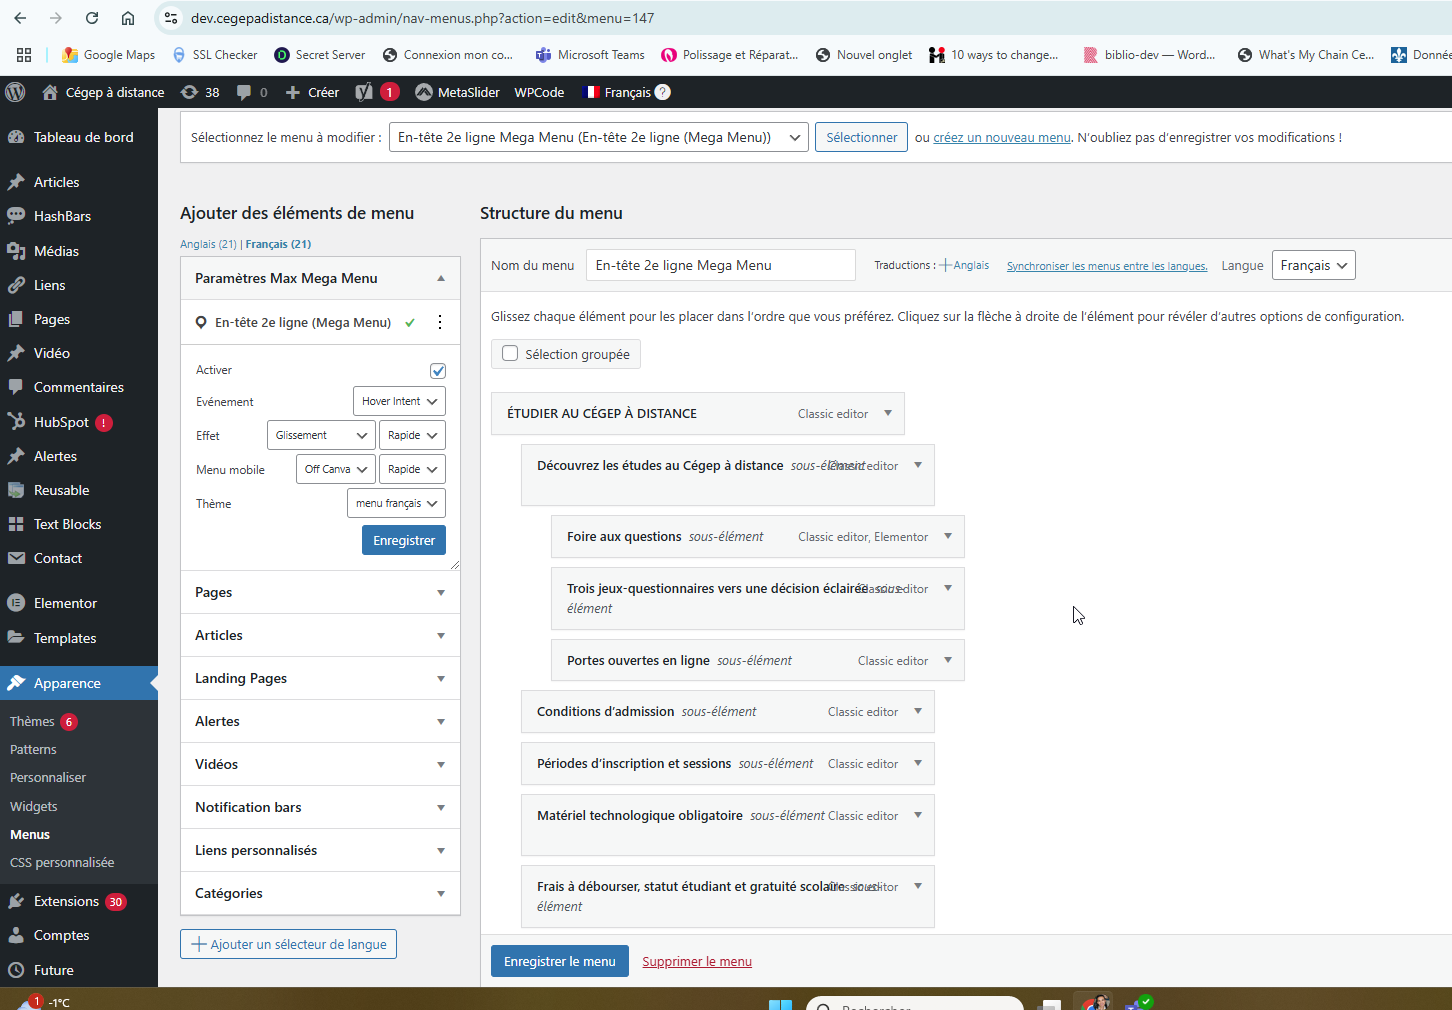Toggle the Activer checkbox
Image resolution: width=1452 pixels, height=1010 pixels.
438,371
